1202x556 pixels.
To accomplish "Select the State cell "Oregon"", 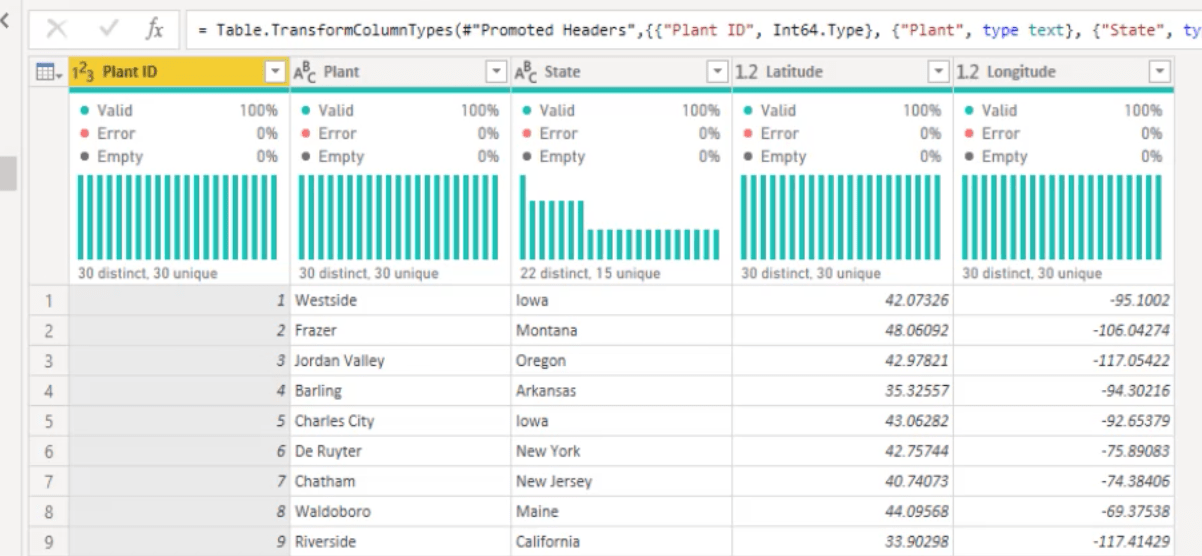I will pyautogui.click(x=621, y=360).
